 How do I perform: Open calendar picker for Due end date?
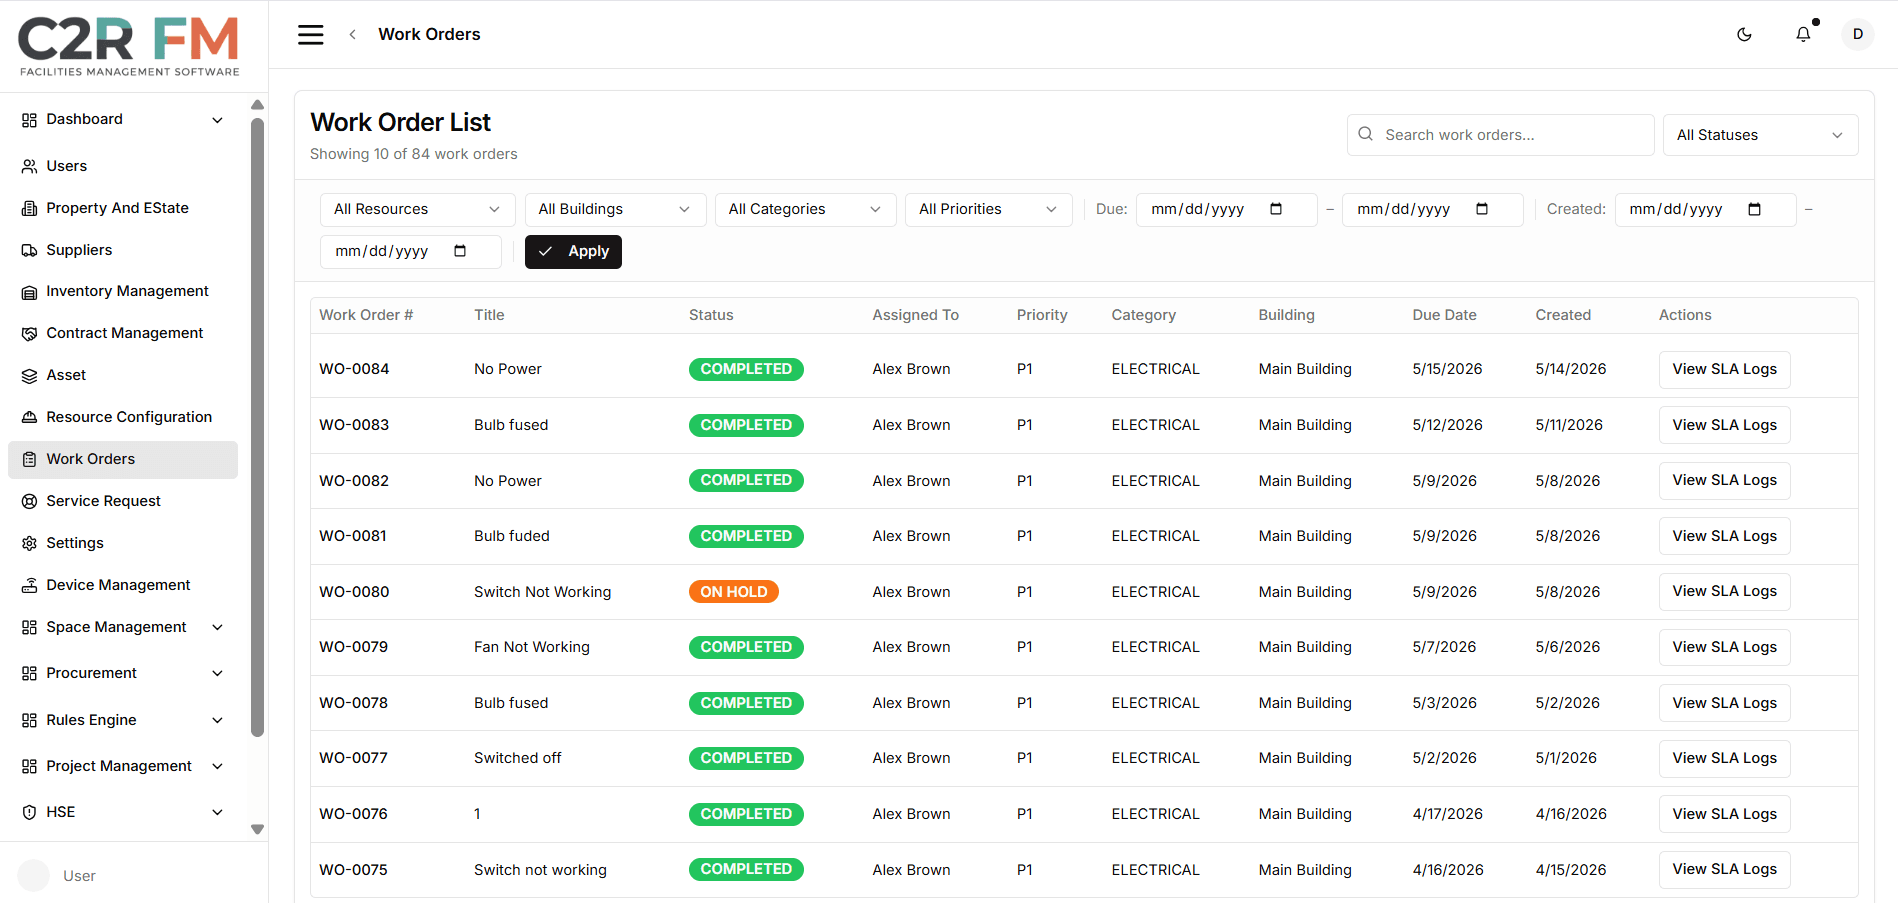tap(1482, 209)
